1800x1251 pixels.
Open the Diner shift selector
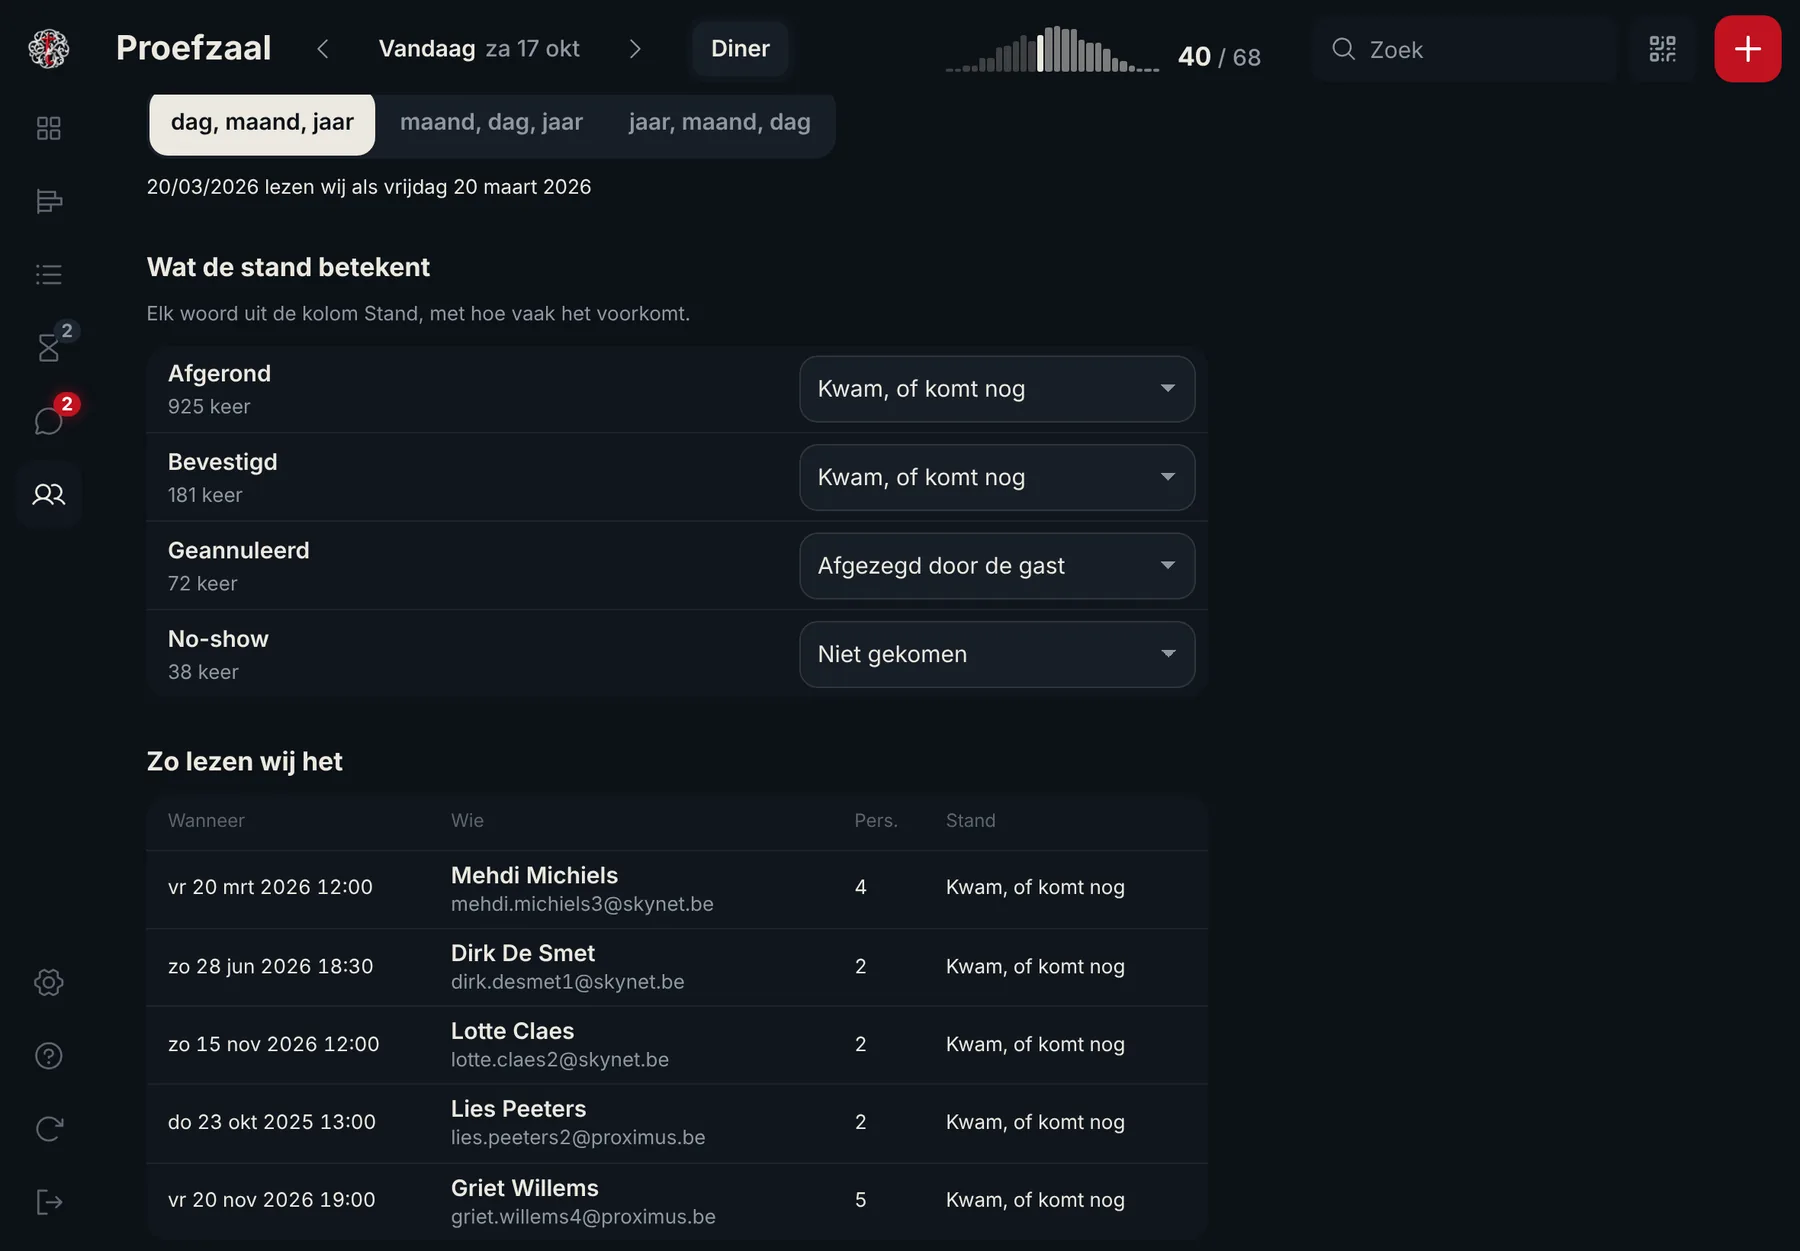(740, 48)
